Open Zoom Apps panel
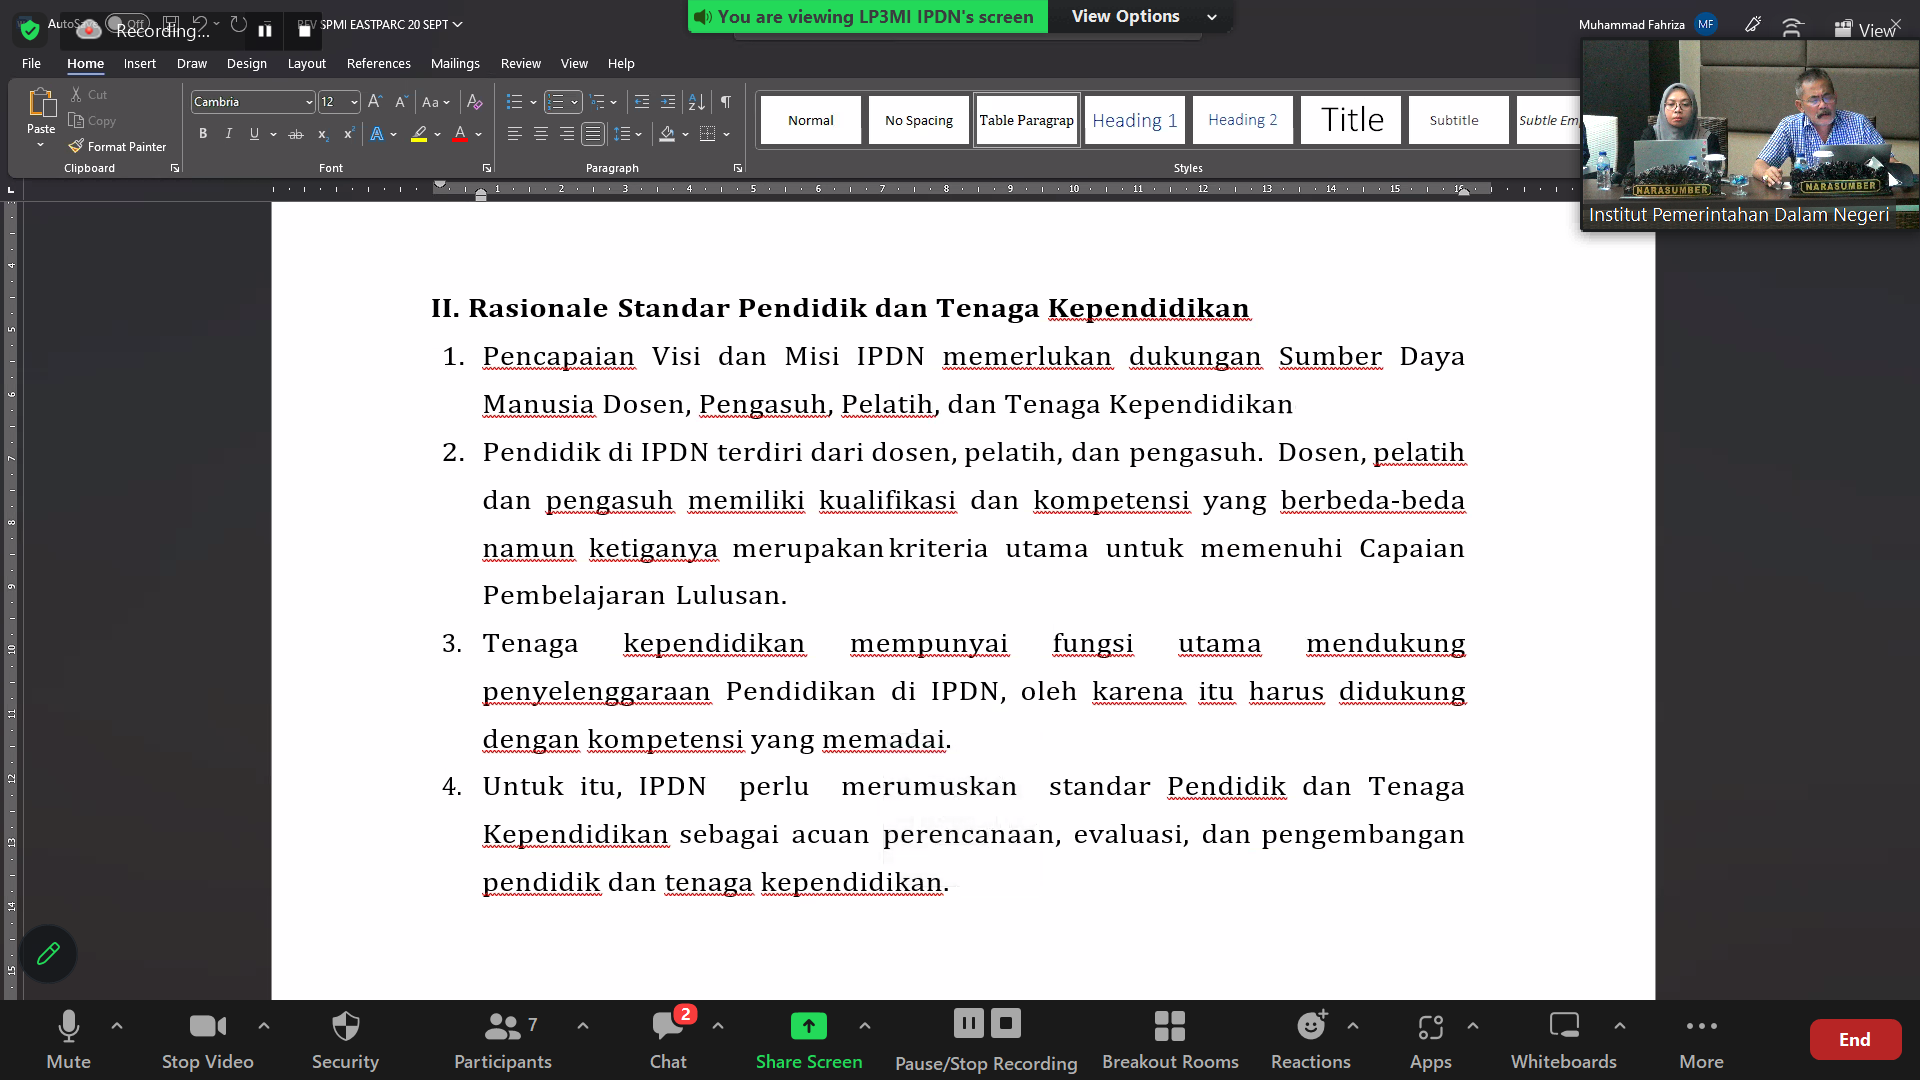1920x1080 pixels. pos(1430,1040)
